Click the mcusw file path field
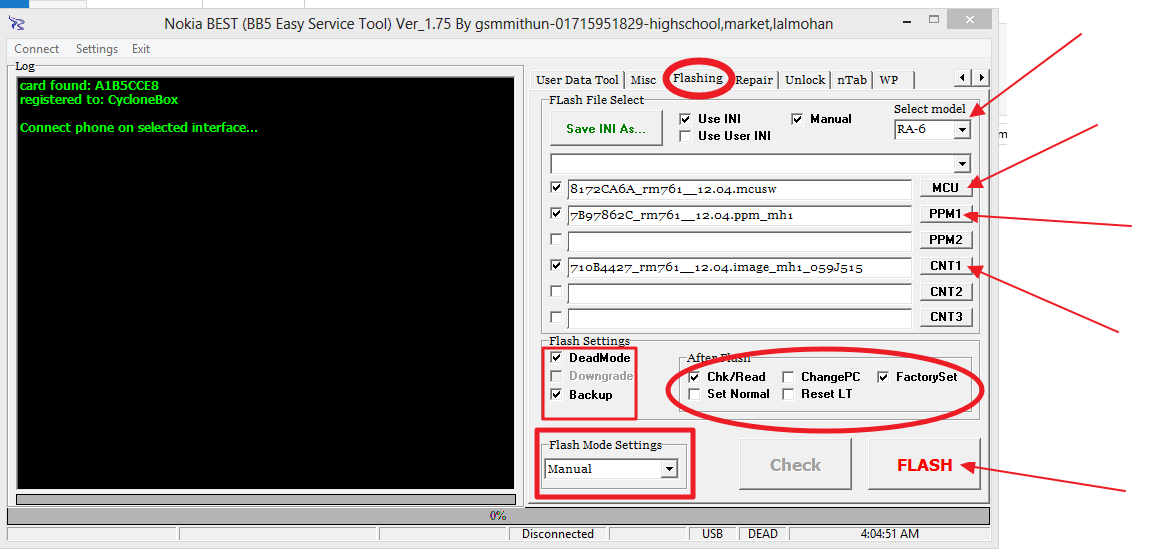 pos(739,189)
